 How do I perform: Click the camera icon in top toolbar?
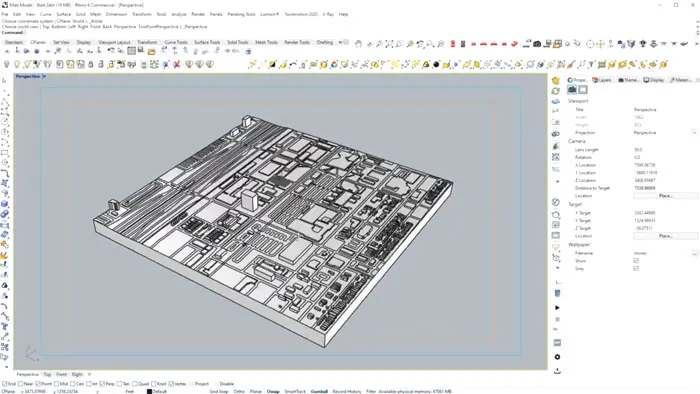pyautogui.click(x=537, y=43)
